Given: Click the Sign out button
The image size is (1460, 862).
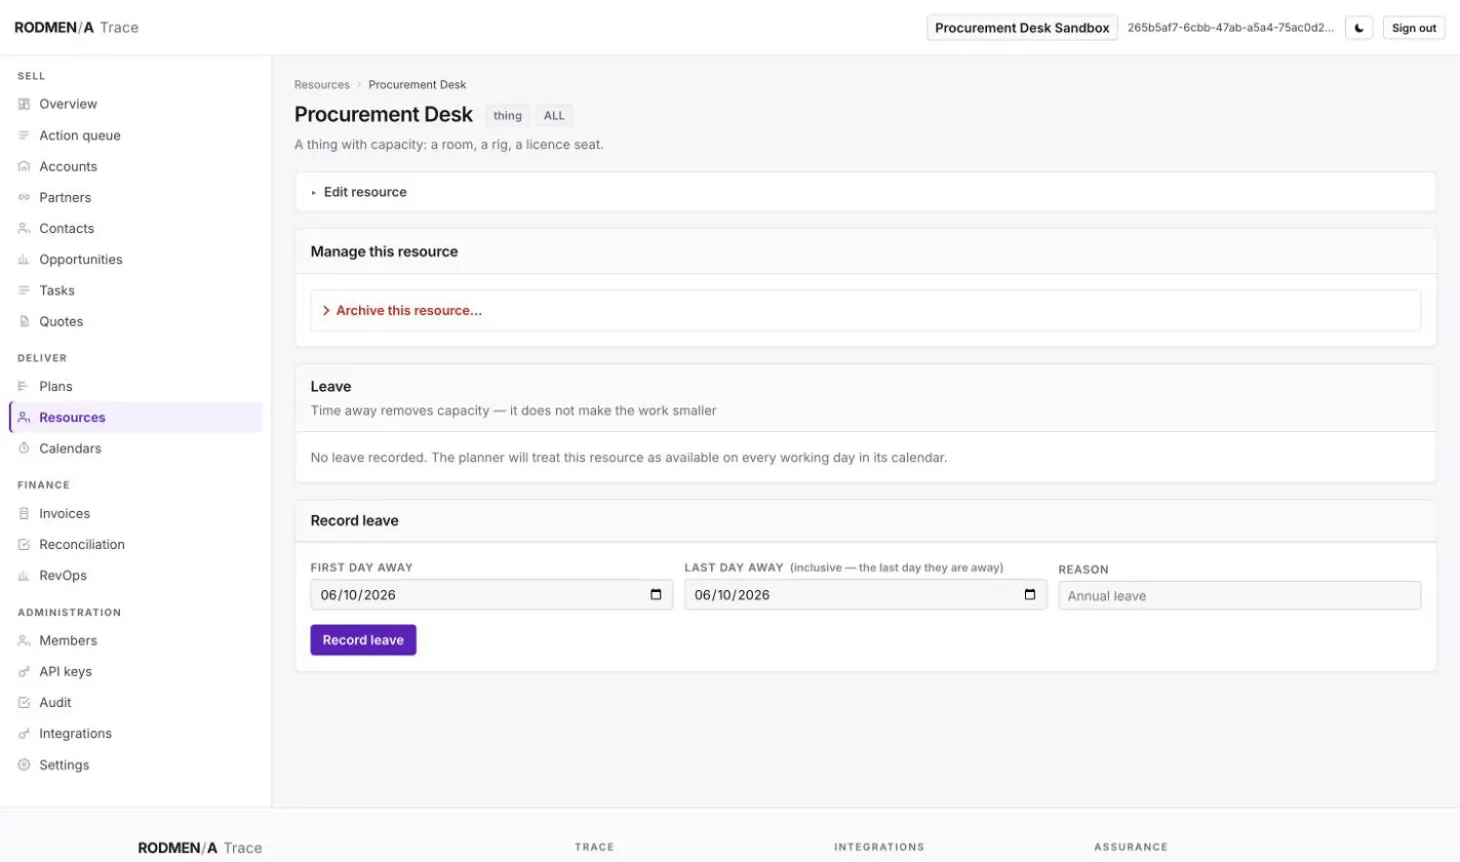Looking at the screenshot, I should coord(1414,28).
